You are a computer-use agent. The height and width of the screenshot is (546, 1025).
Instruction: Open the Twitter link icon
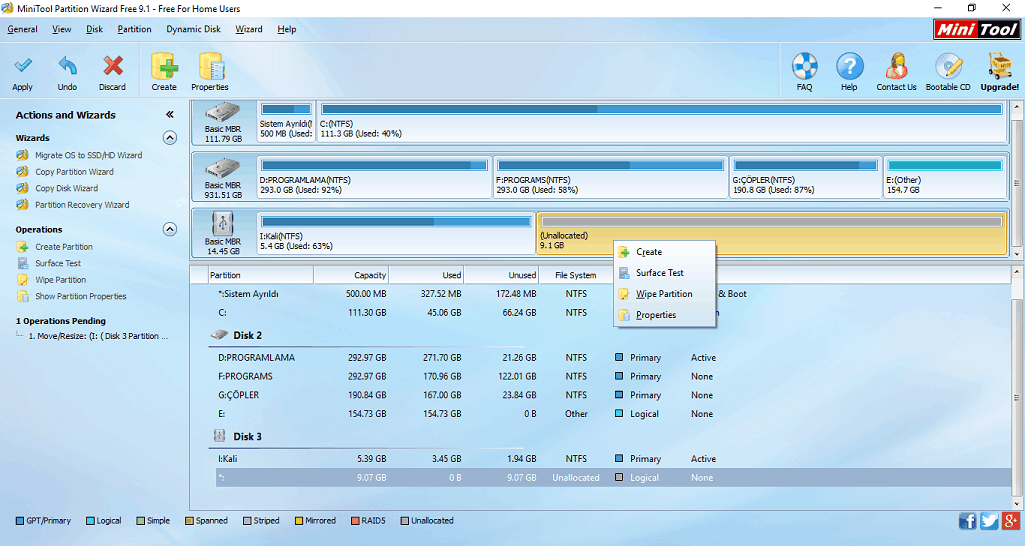[989, 520]
